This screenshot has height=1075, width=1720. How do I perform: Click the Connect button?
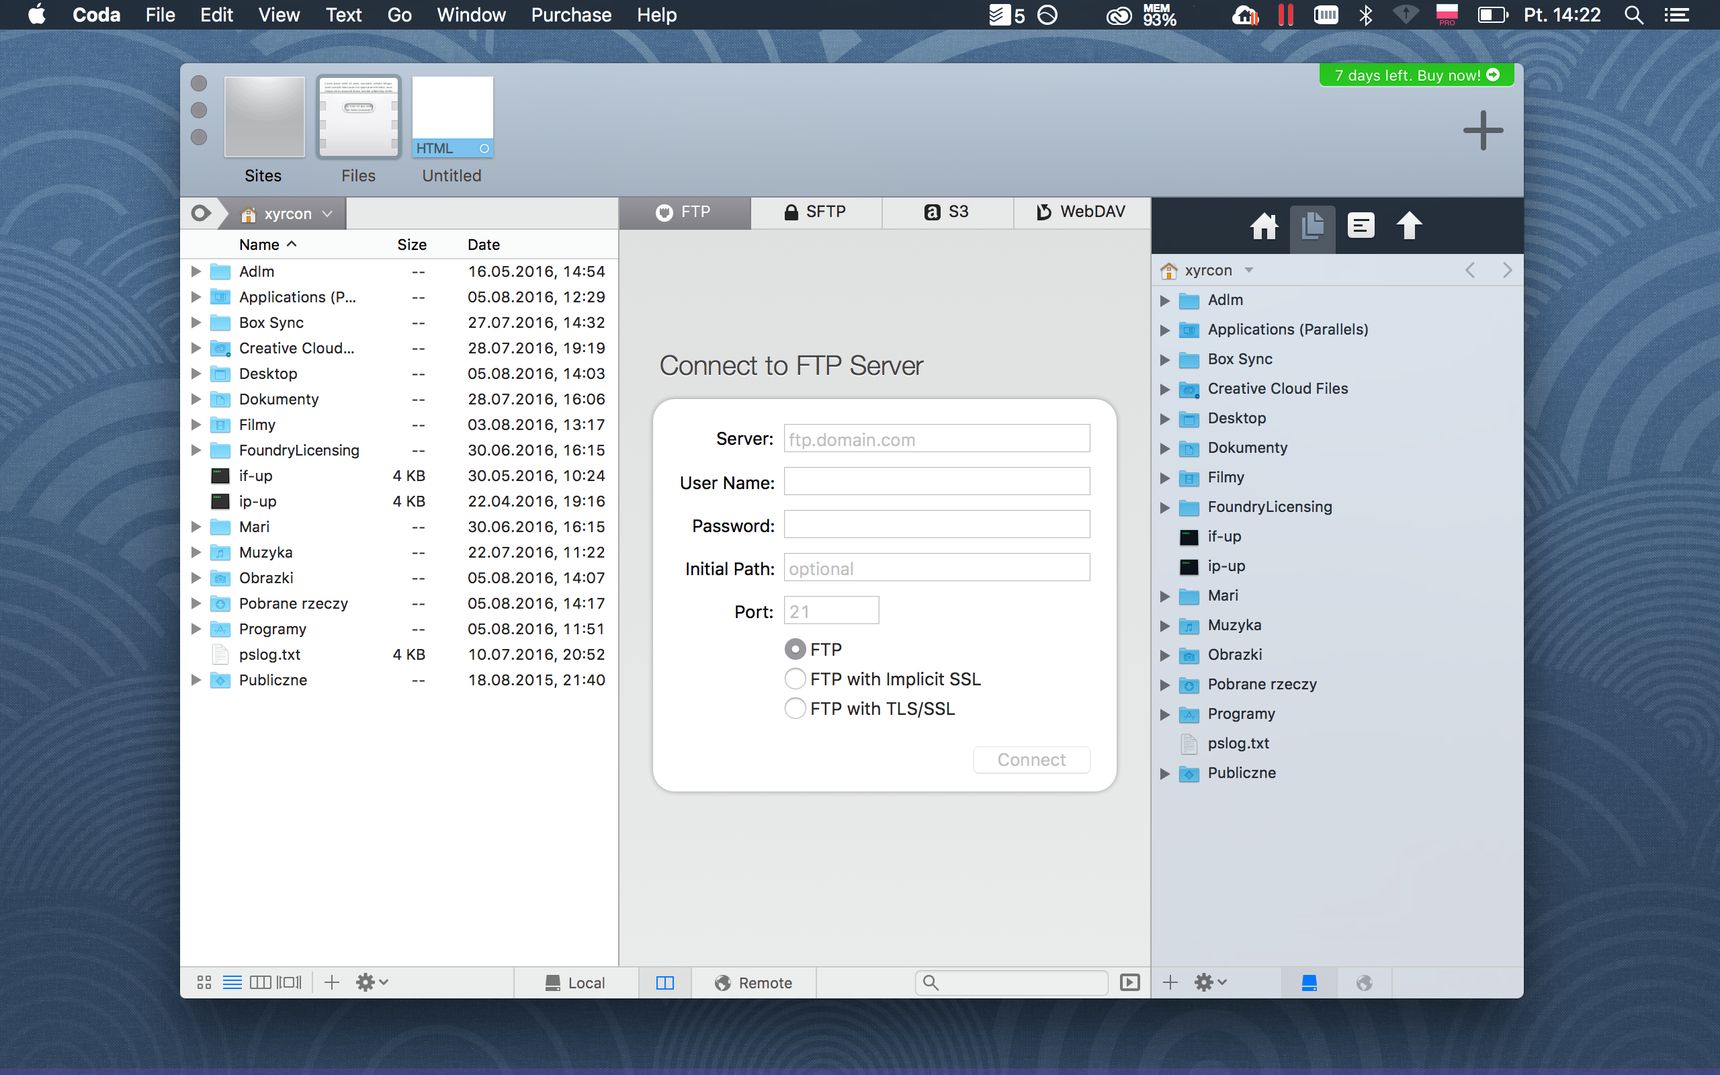click(x=1031, y=760)
